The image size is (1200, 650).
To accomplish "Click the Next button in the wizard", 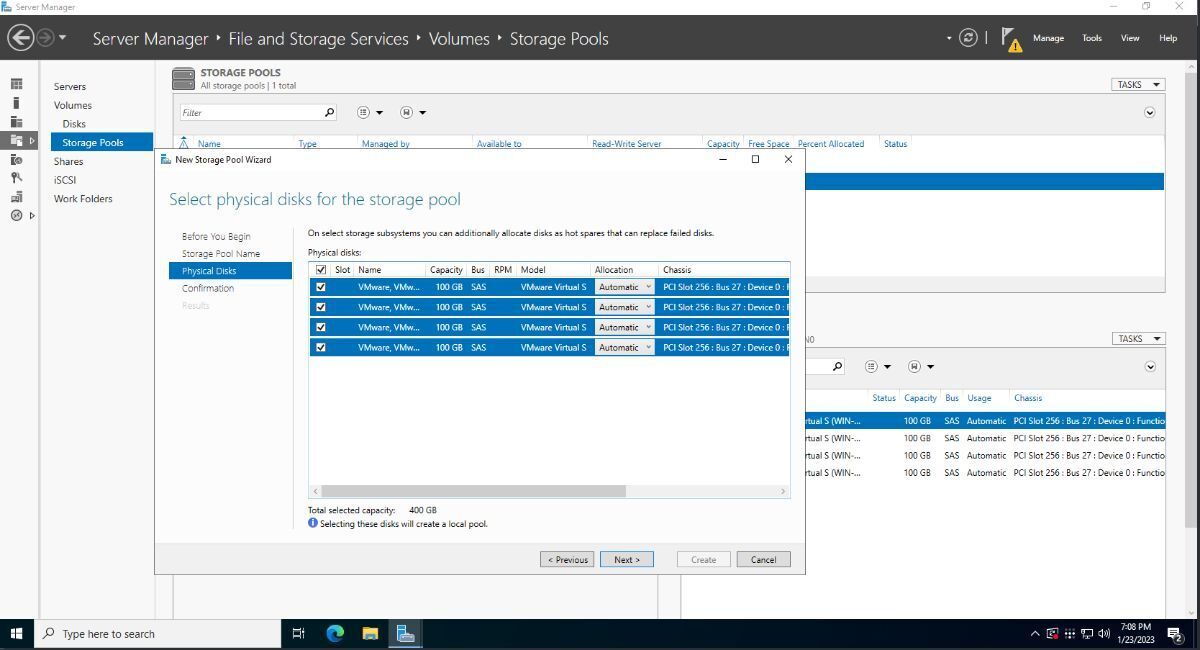I will pos(626,559).
